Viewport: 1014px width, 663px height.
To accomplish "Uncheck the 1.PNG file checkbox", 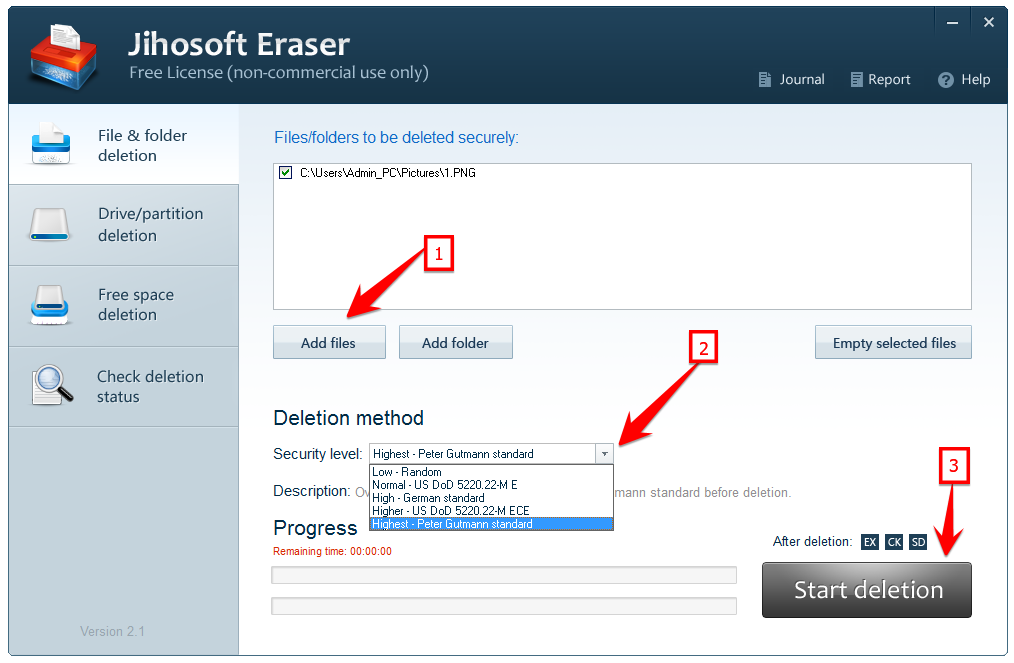I will click(x=285, y=173).
